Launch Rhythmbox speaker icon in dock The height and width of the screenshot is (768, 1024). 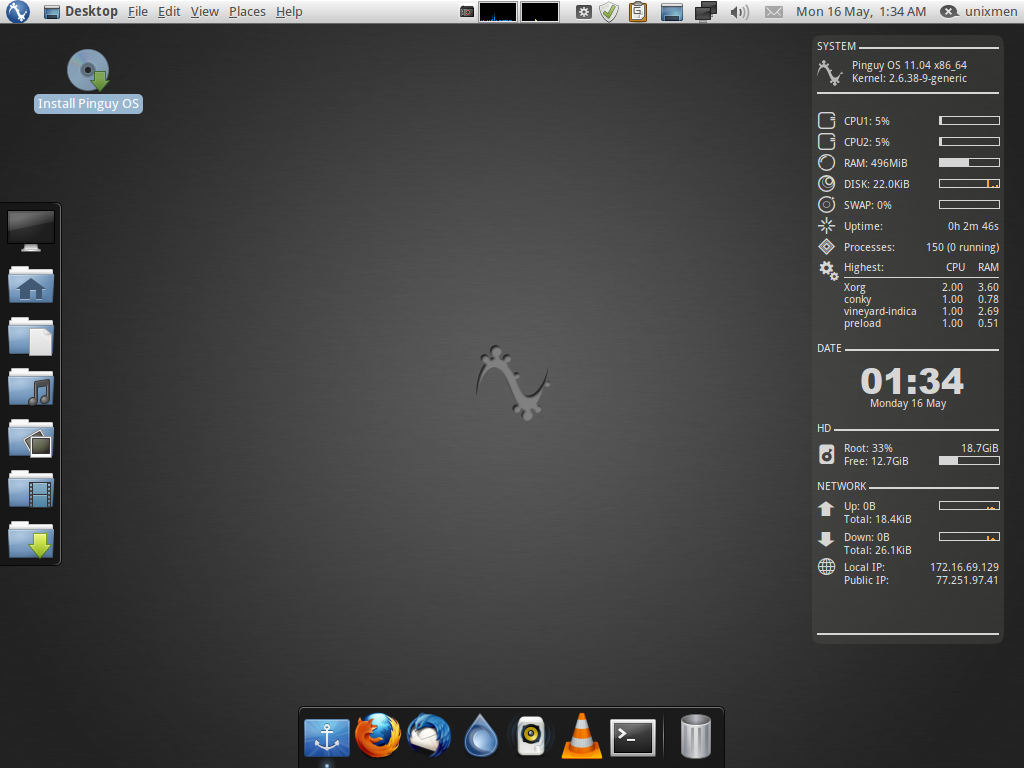531,736
